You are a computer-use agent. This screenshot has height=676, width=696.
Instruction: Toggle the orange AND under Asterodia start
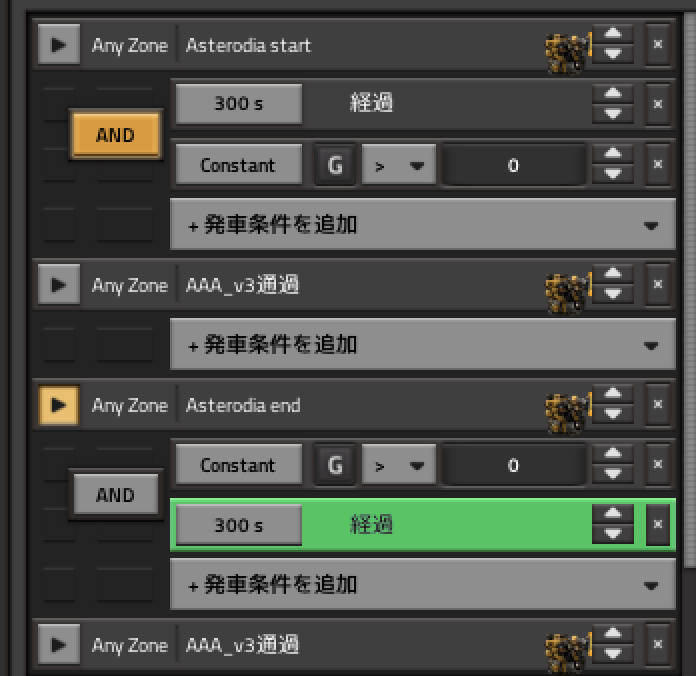[115, 135]
